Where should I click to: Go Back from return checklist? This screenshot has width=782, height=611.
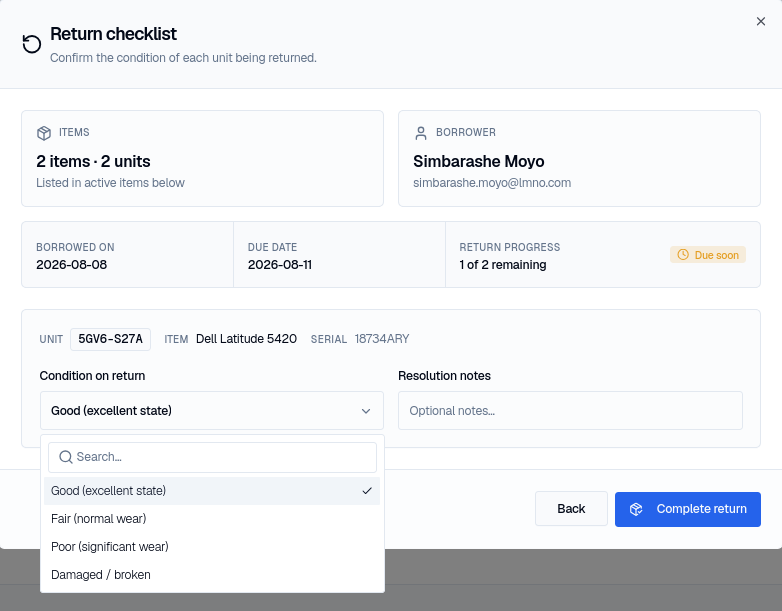pyautogui.click(x=572, y=509)
